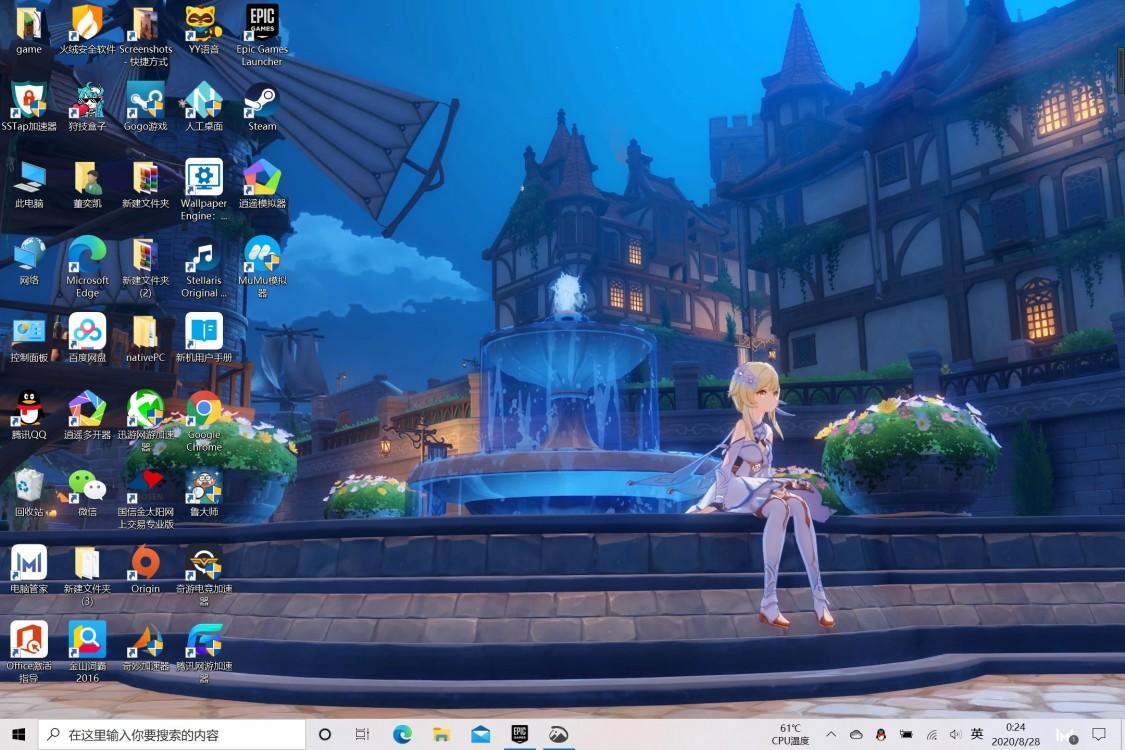Select the 奇妙加速器 desktop shortcut
Screen dimensions: 1125x750
tap(146, 647)
